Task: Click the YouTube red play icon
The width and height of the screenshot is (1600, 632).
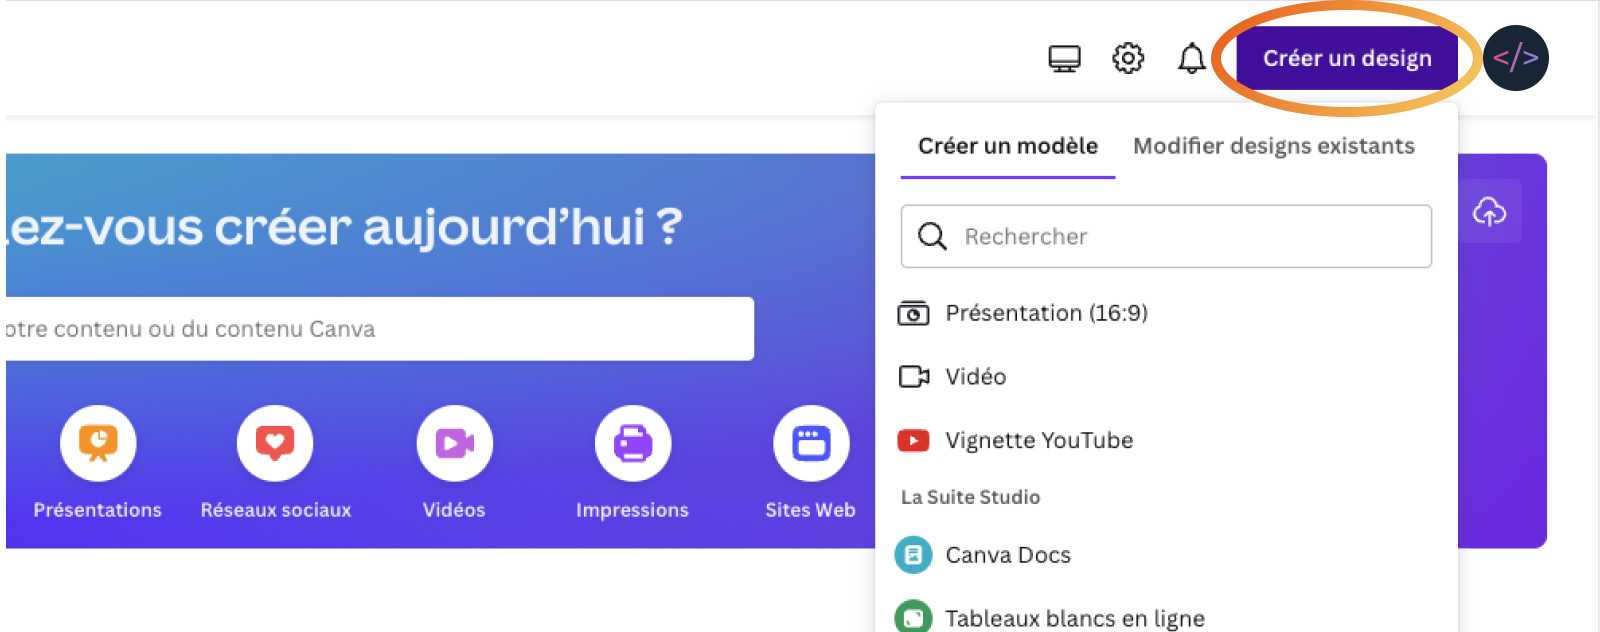Action: click(x=913, y=441)
